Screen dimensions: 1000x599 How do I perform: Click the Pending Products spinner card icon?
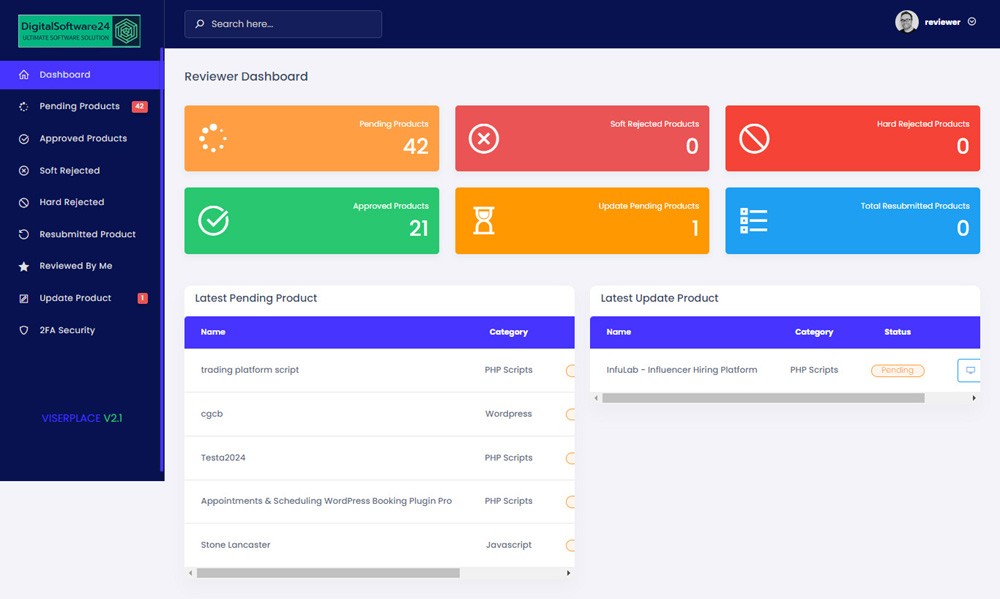(x=213, y=138)
